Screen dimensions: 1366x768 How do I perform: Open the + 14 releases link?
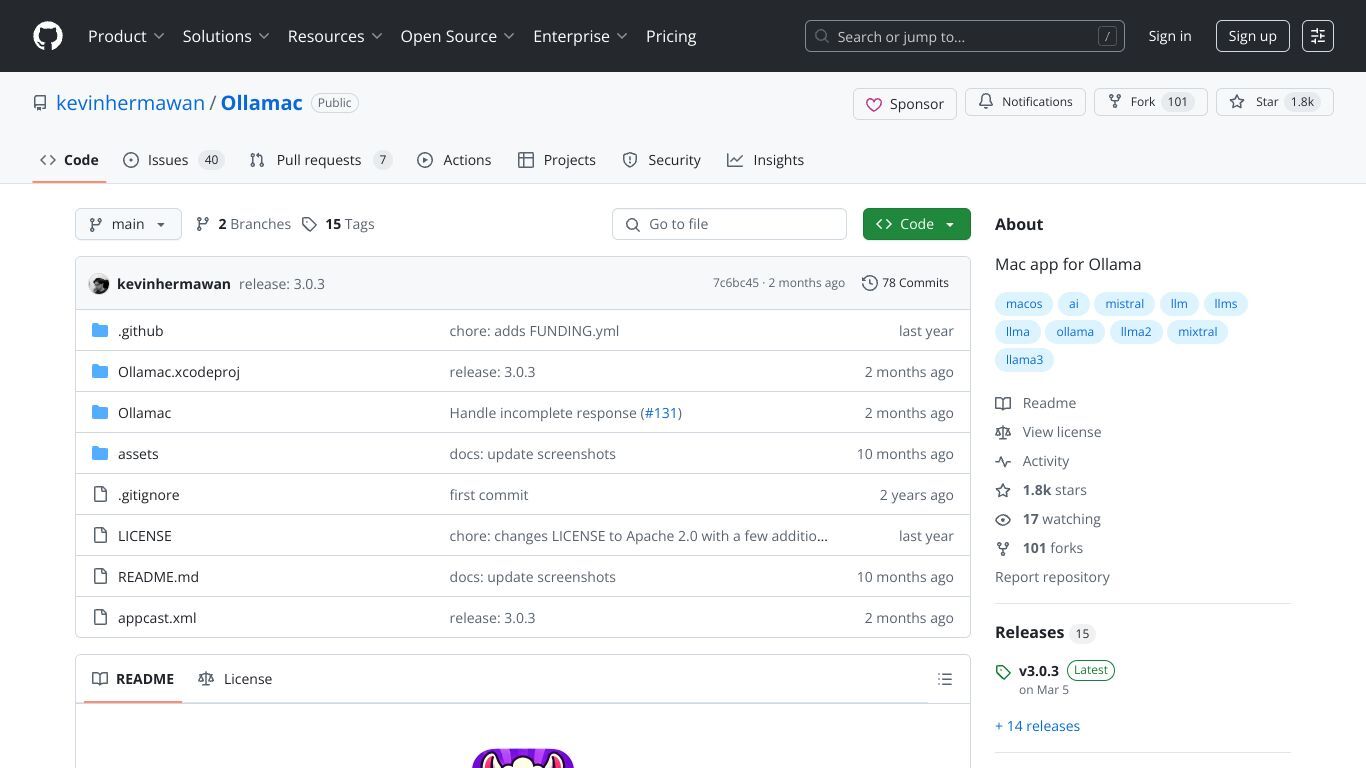[1037, 726]
